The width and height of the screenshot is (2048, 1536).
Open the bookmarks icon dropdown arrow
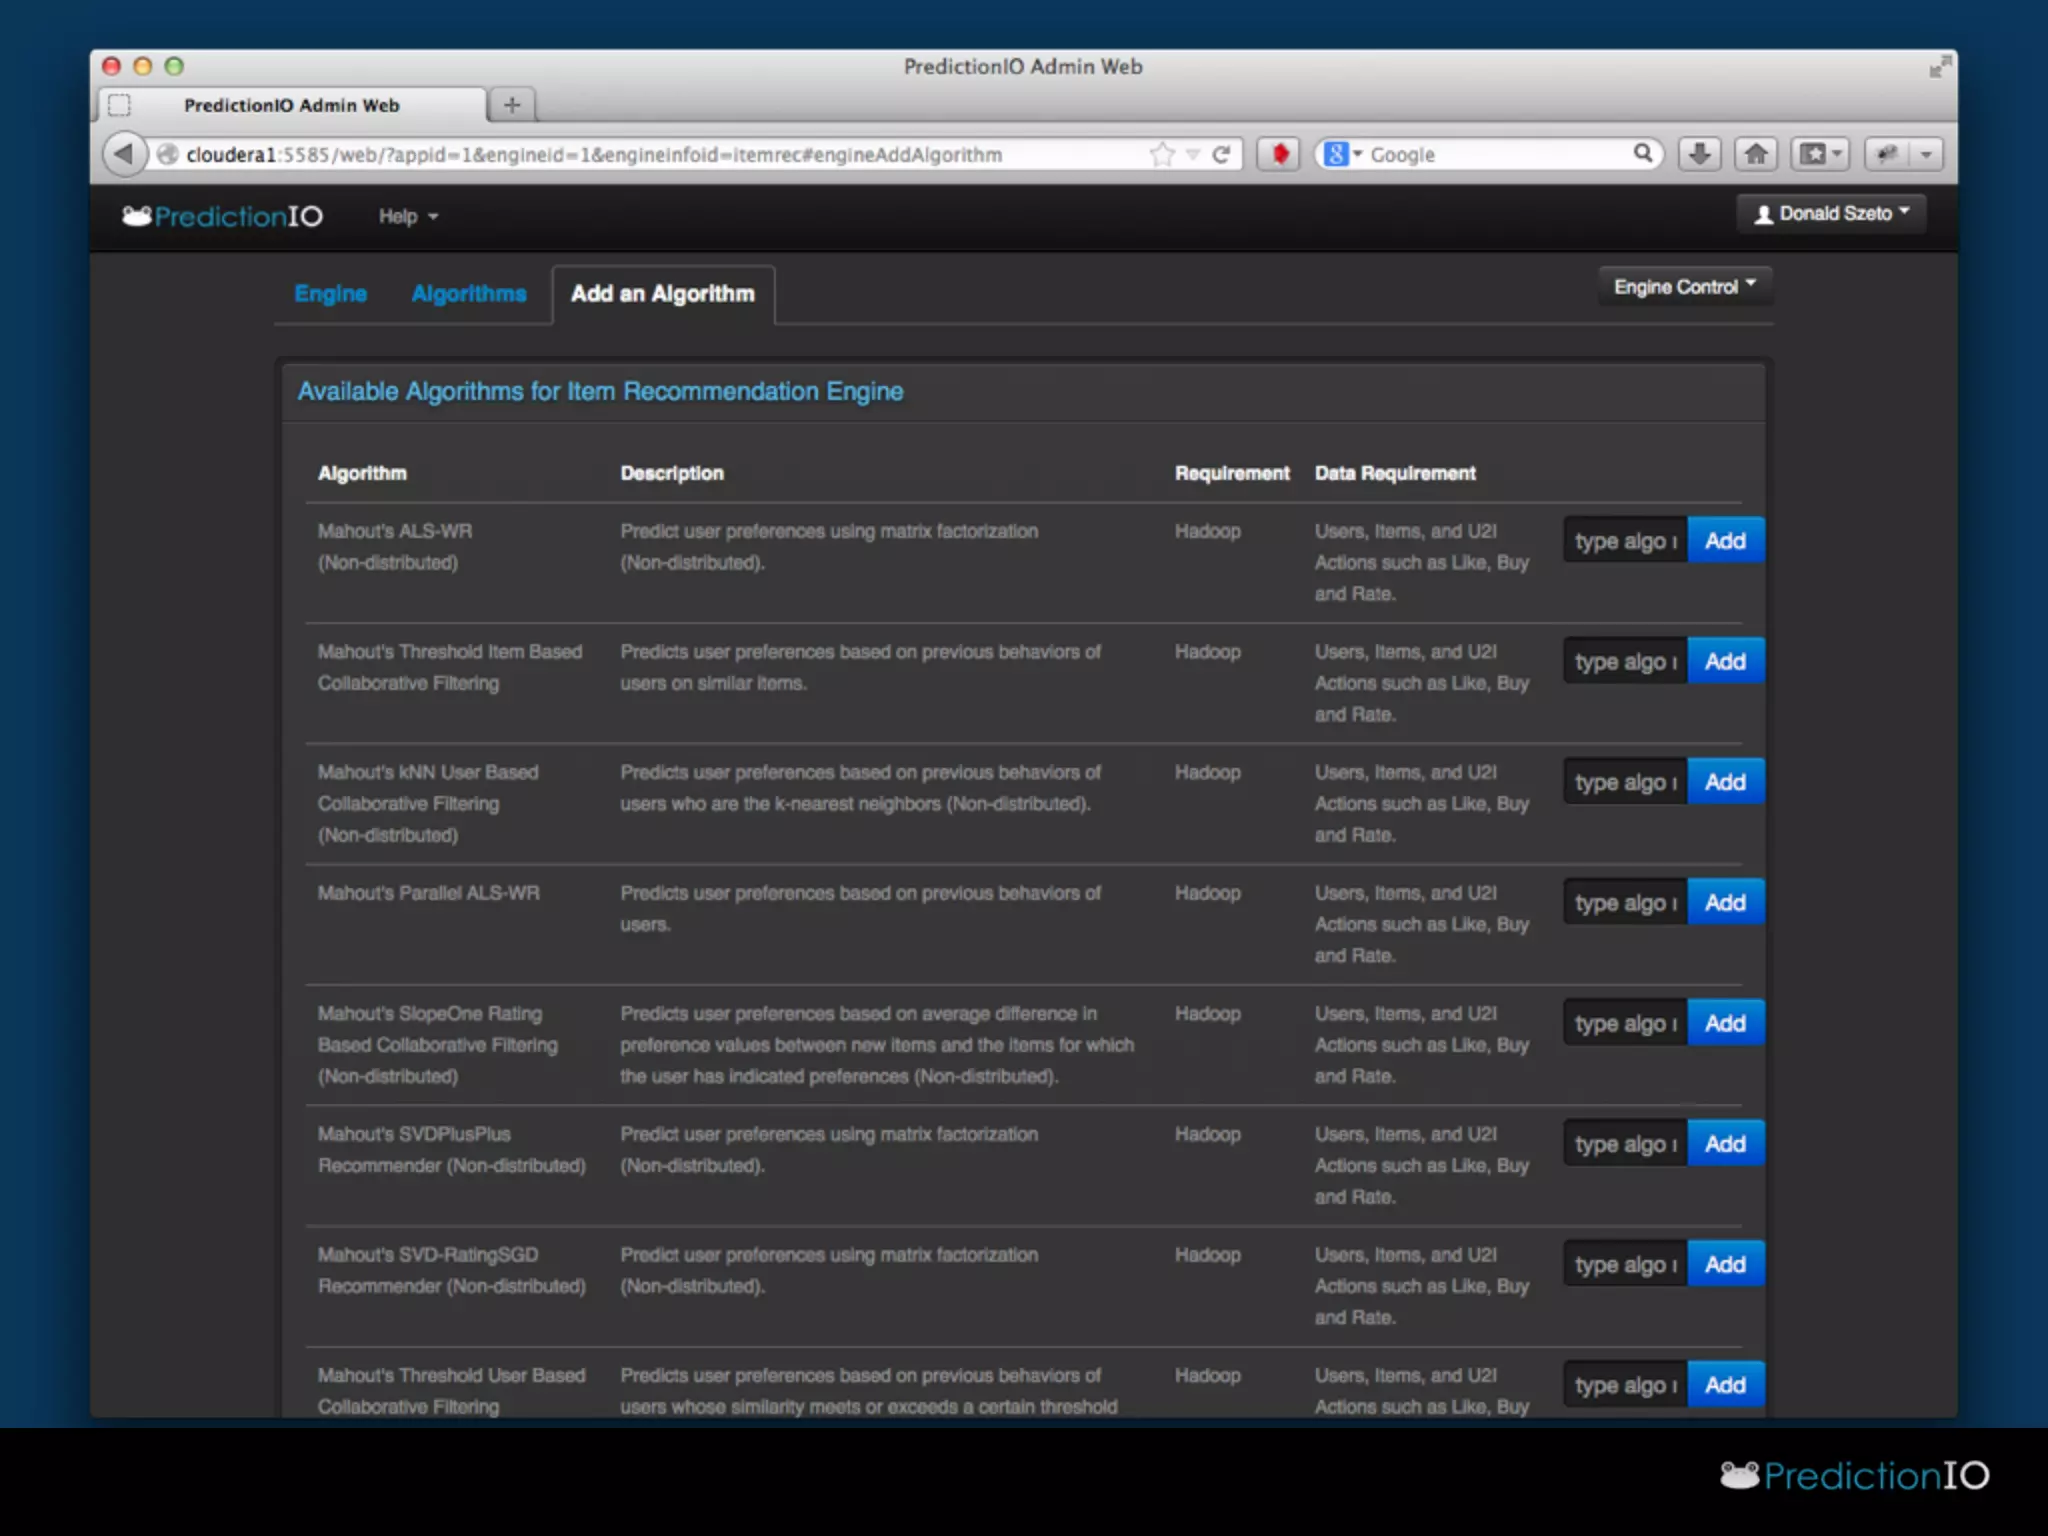1837,154
